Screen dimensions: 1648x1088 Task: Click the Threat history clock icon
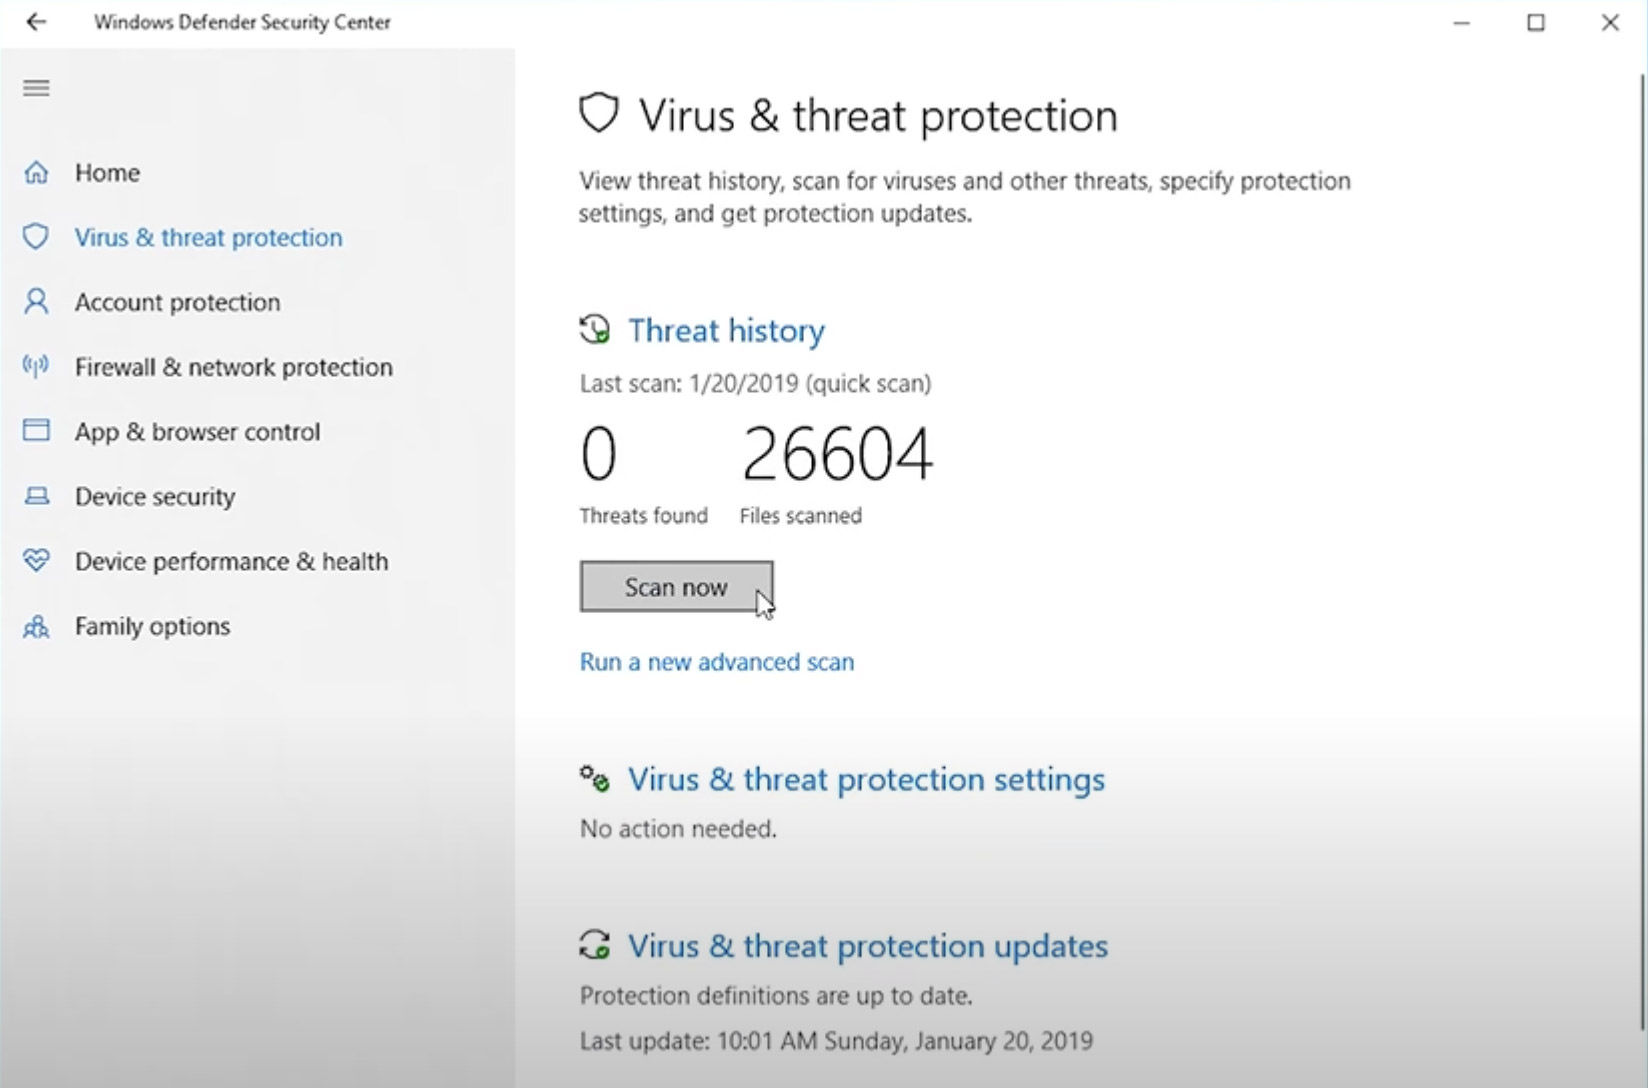click(595, 329)
